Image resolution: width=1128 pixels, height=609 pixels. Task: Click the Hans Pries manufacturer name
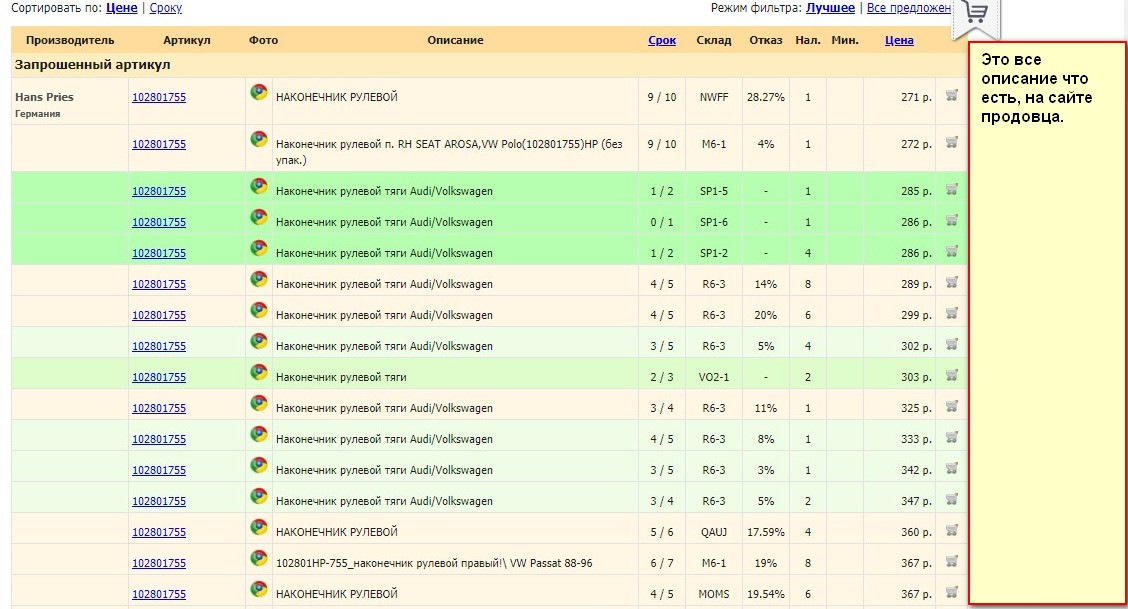tap(45, 97)
